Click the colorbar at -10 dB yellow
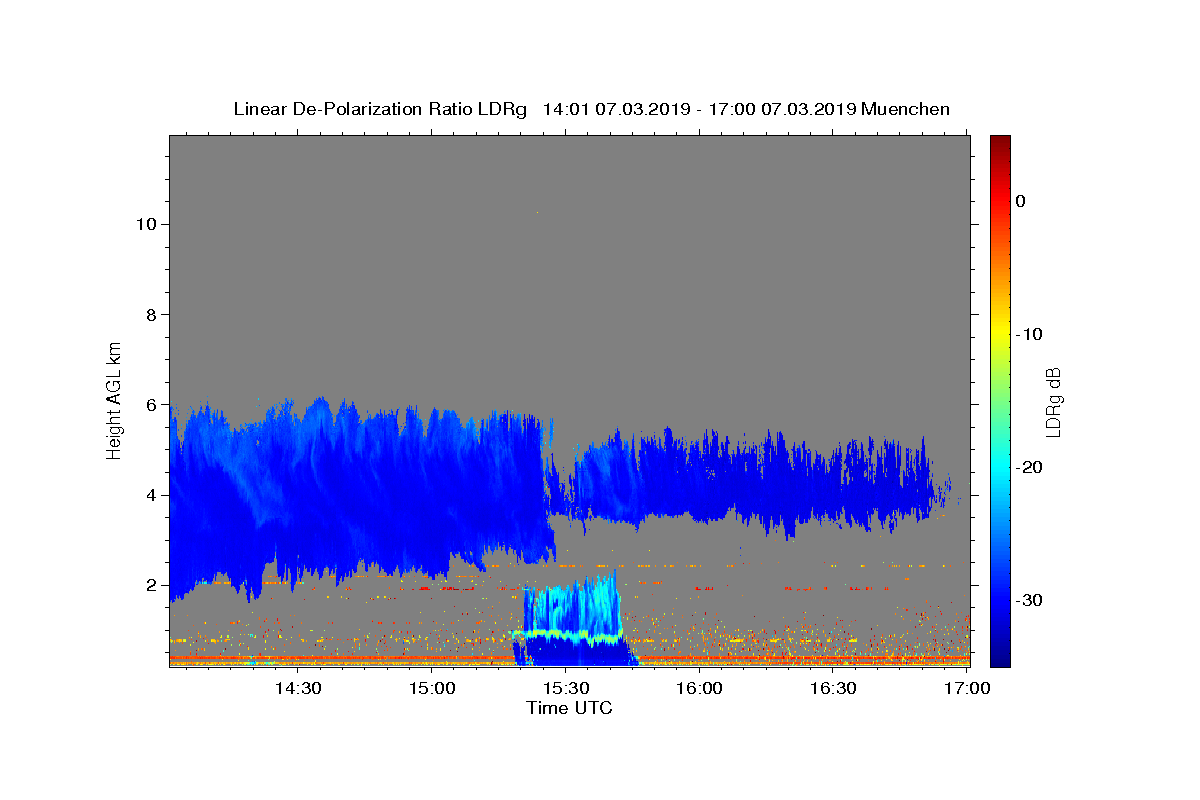Screen dimensions: 1200x800 (1000, 334)
